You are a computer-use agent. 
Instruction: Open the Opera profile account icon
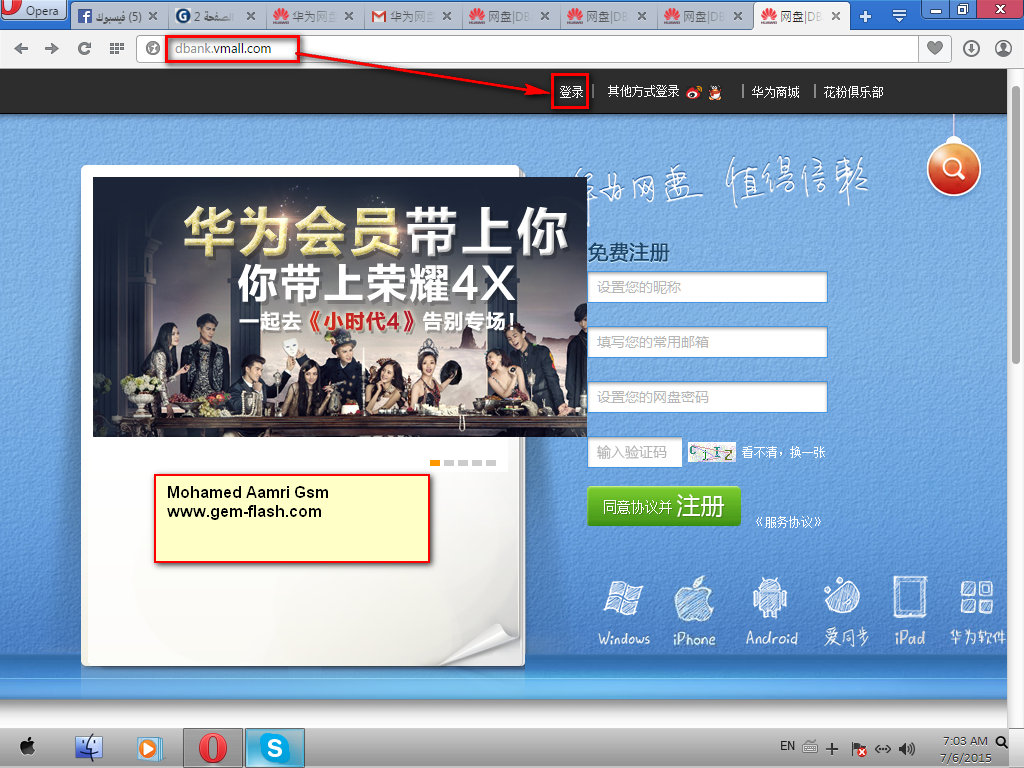coord(1003,48)
